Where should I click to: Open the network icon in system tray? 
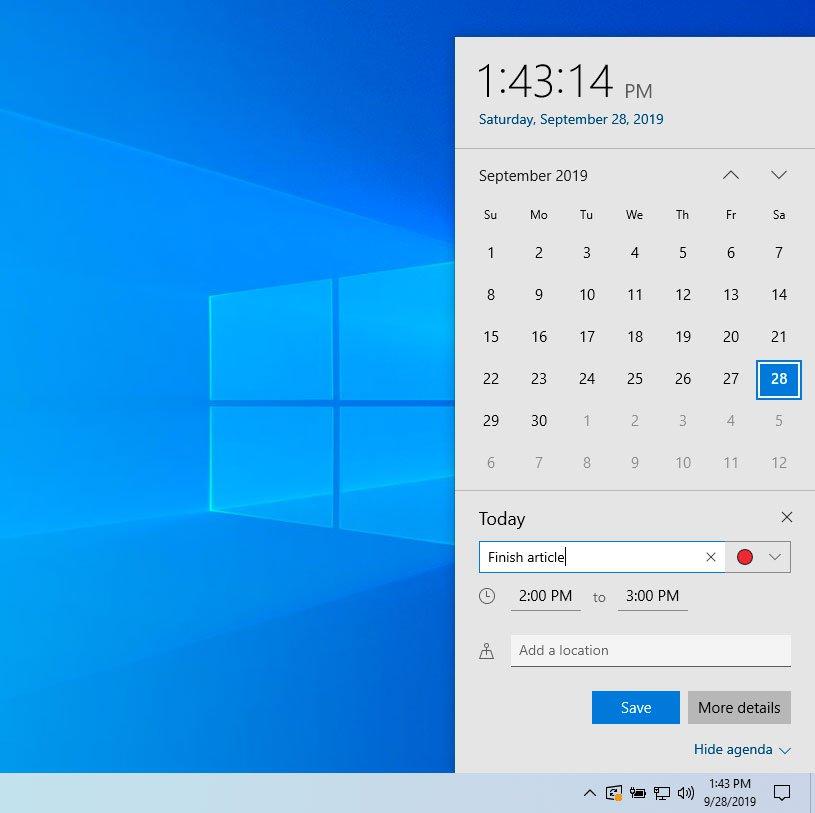point(661,793)
